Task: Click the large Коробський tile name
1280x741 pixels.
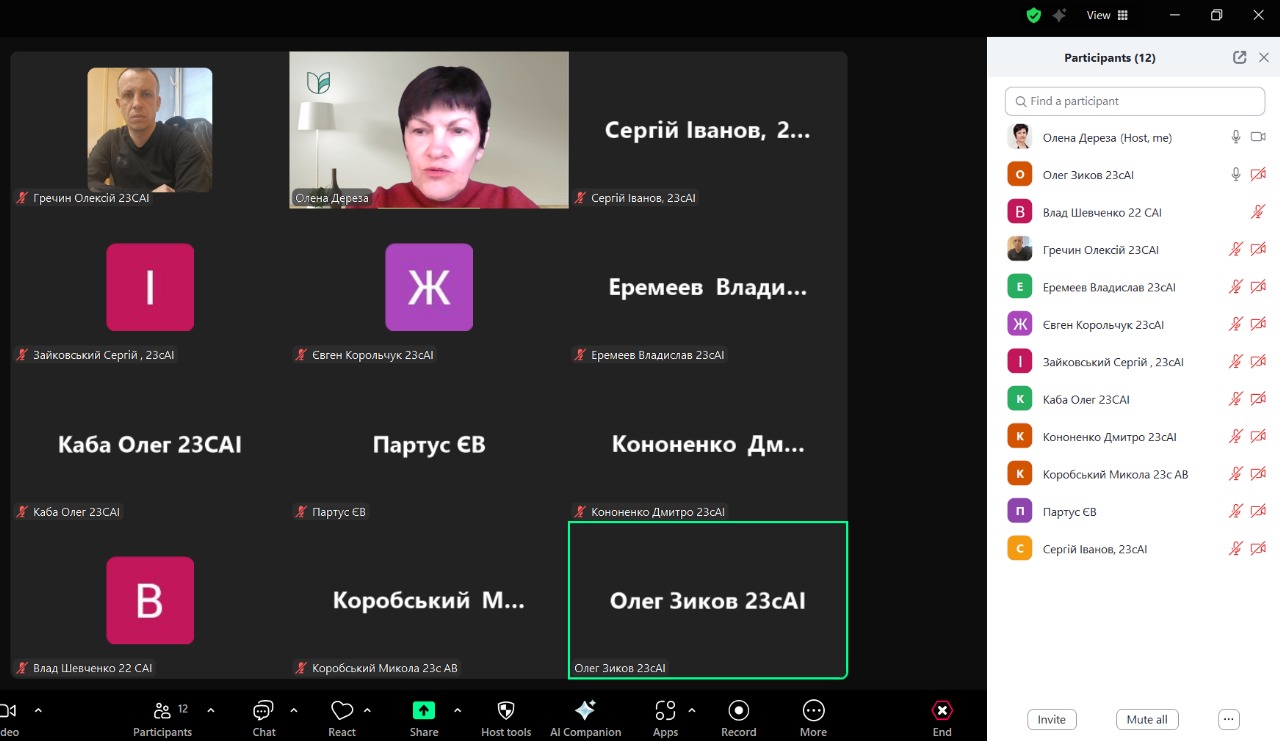Action: (429, 600)
